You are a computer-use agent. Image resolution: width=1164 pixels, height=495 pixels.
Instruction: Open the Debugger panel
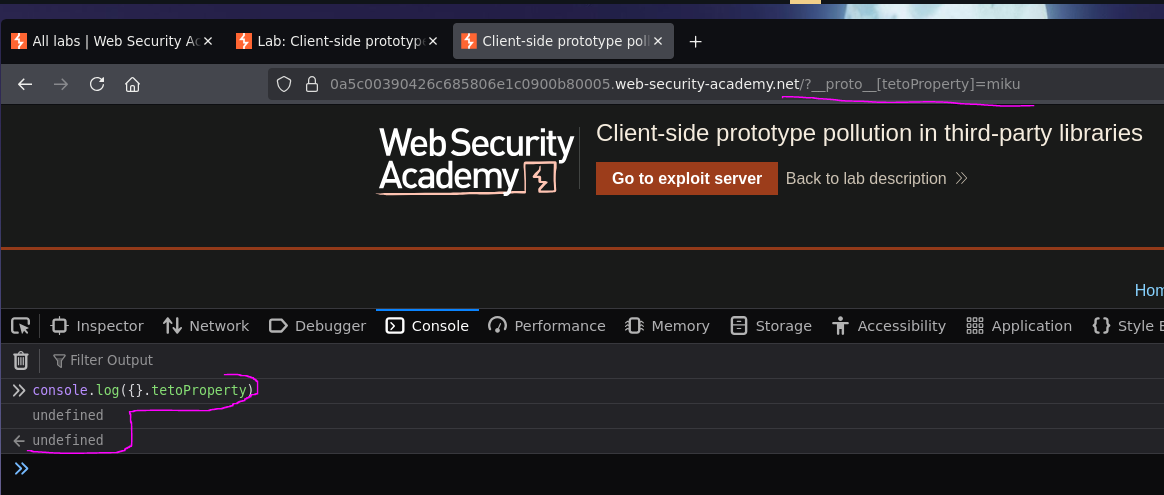tap(318, 326)
